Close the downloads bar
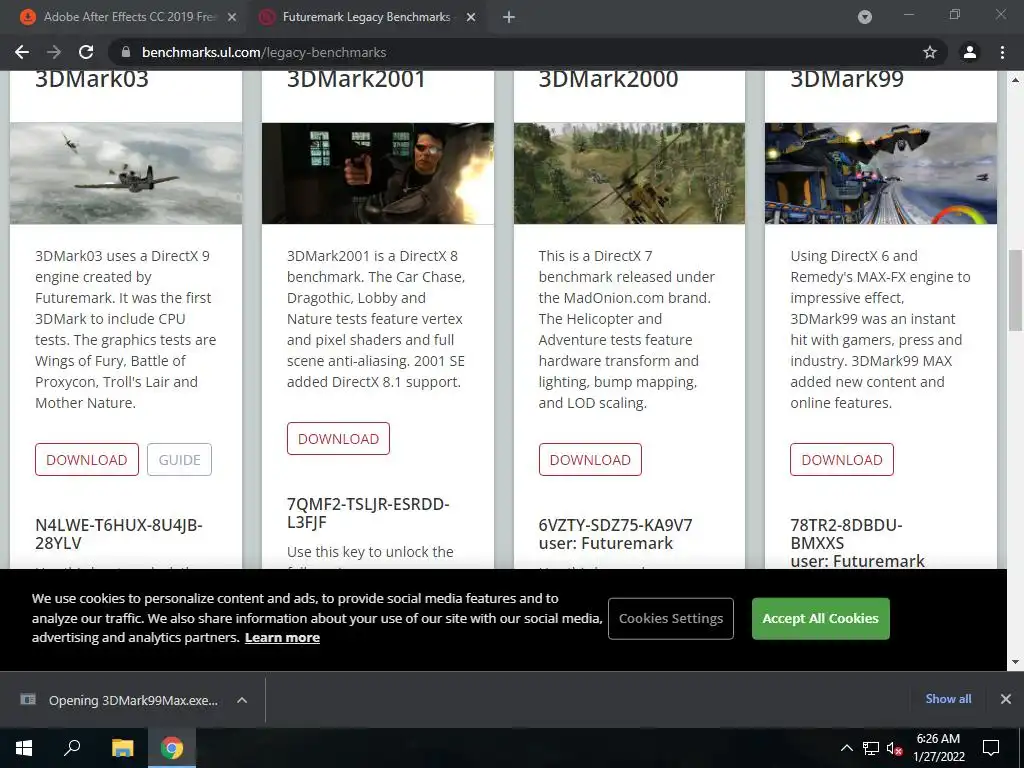 pyautogui.click(x=1006, y=699)
